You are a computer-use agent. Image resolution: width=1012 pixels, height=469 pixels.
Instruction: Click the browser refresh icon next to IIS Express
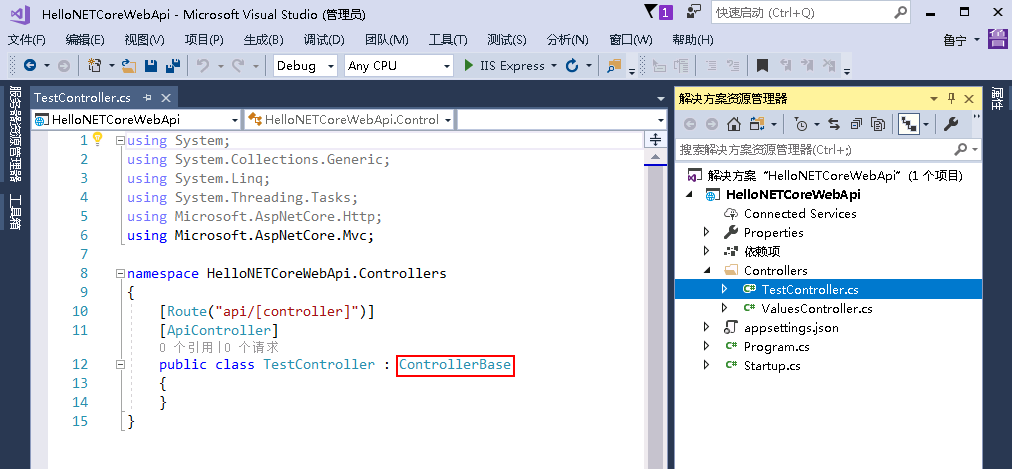[571, 65]
